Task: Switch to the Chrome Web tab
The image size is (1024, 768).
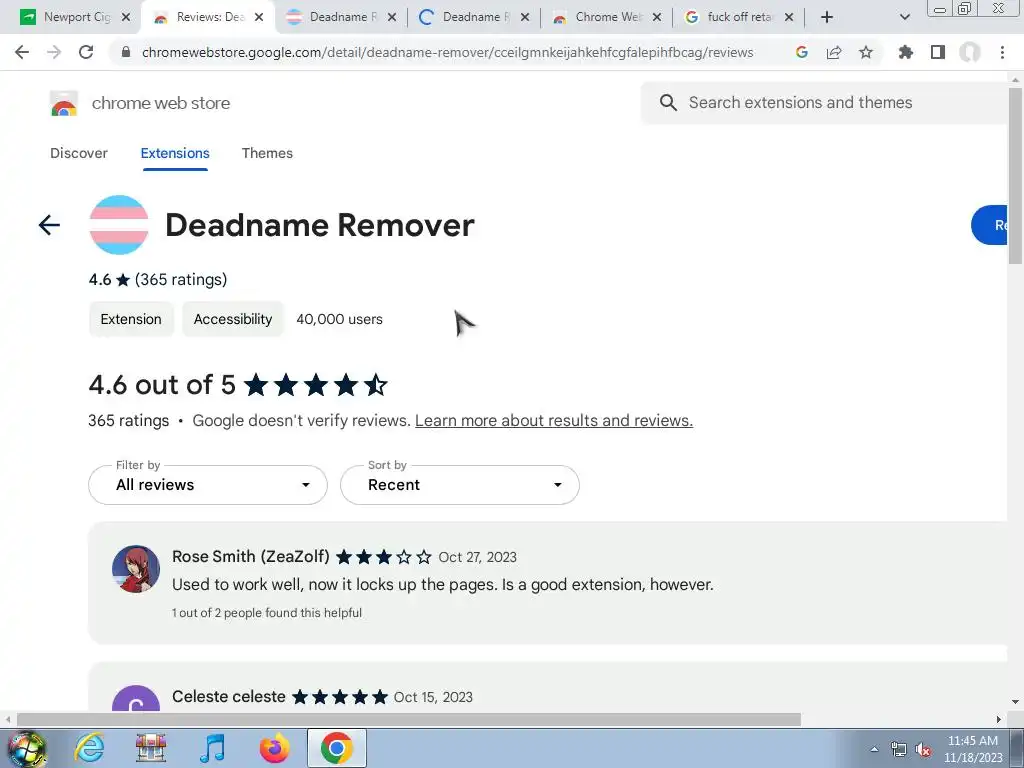Action: click(x=606, y=17)
